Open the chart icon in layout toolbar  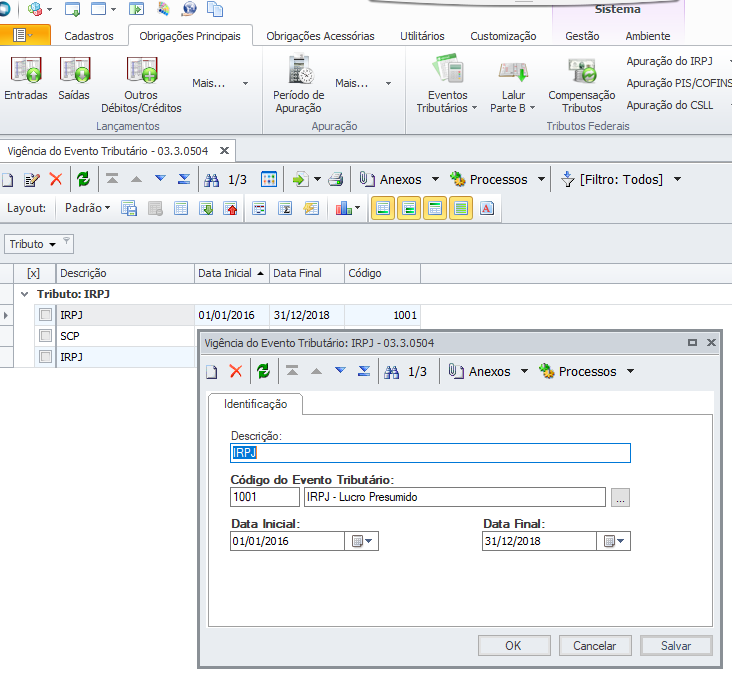pyautogui.click(x=344, y=208)
